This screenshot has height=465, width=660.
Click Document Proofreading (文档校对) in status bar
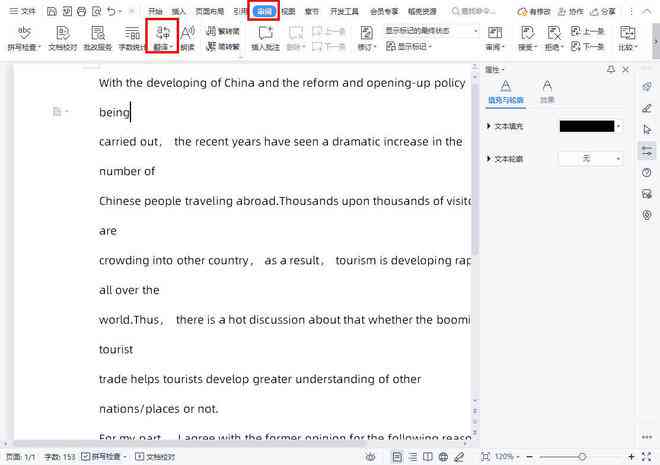coord(155,457)
